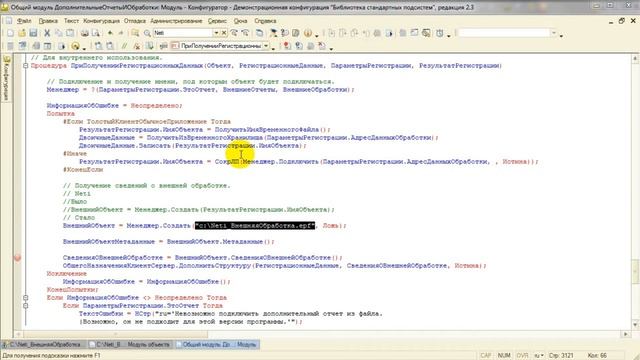Click the // Стало comment line
This screenshot has height=360, width=640.
(x=79, y=218)
